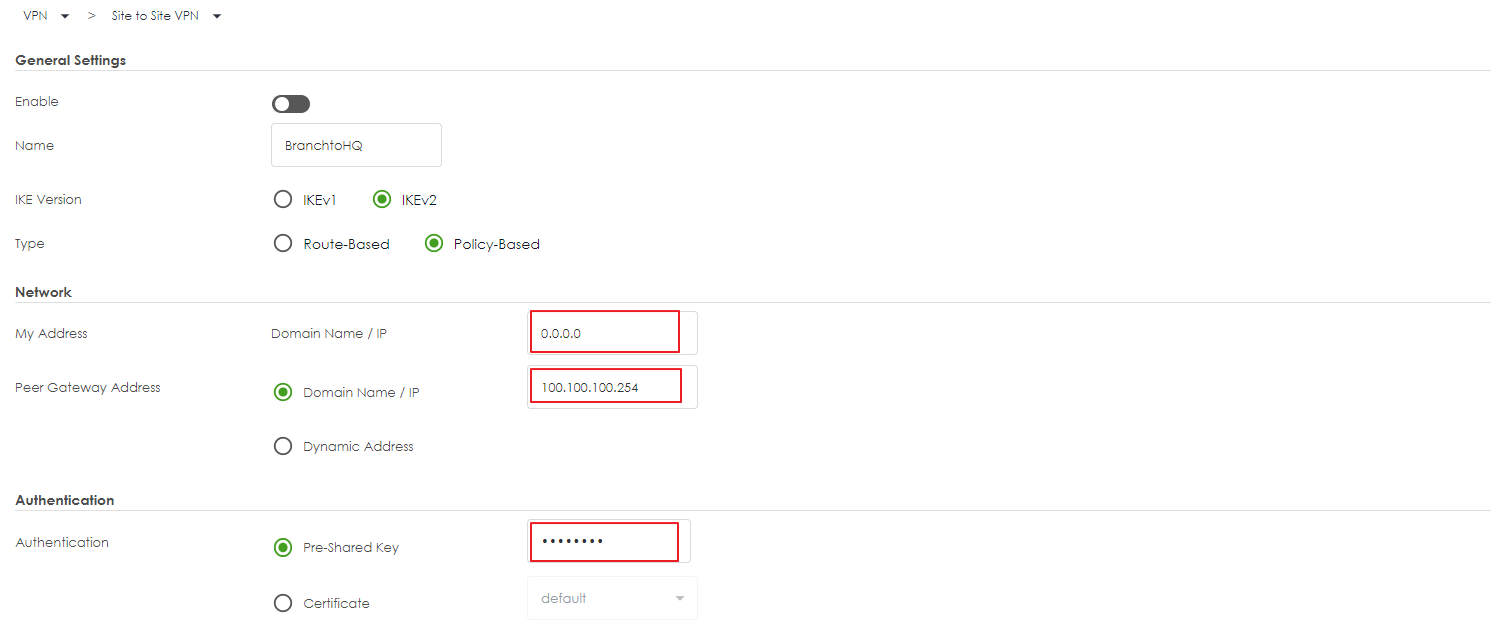Click the Site to Site VPN breadcrumb
1491x629 pixels.
tap(157, 16)
